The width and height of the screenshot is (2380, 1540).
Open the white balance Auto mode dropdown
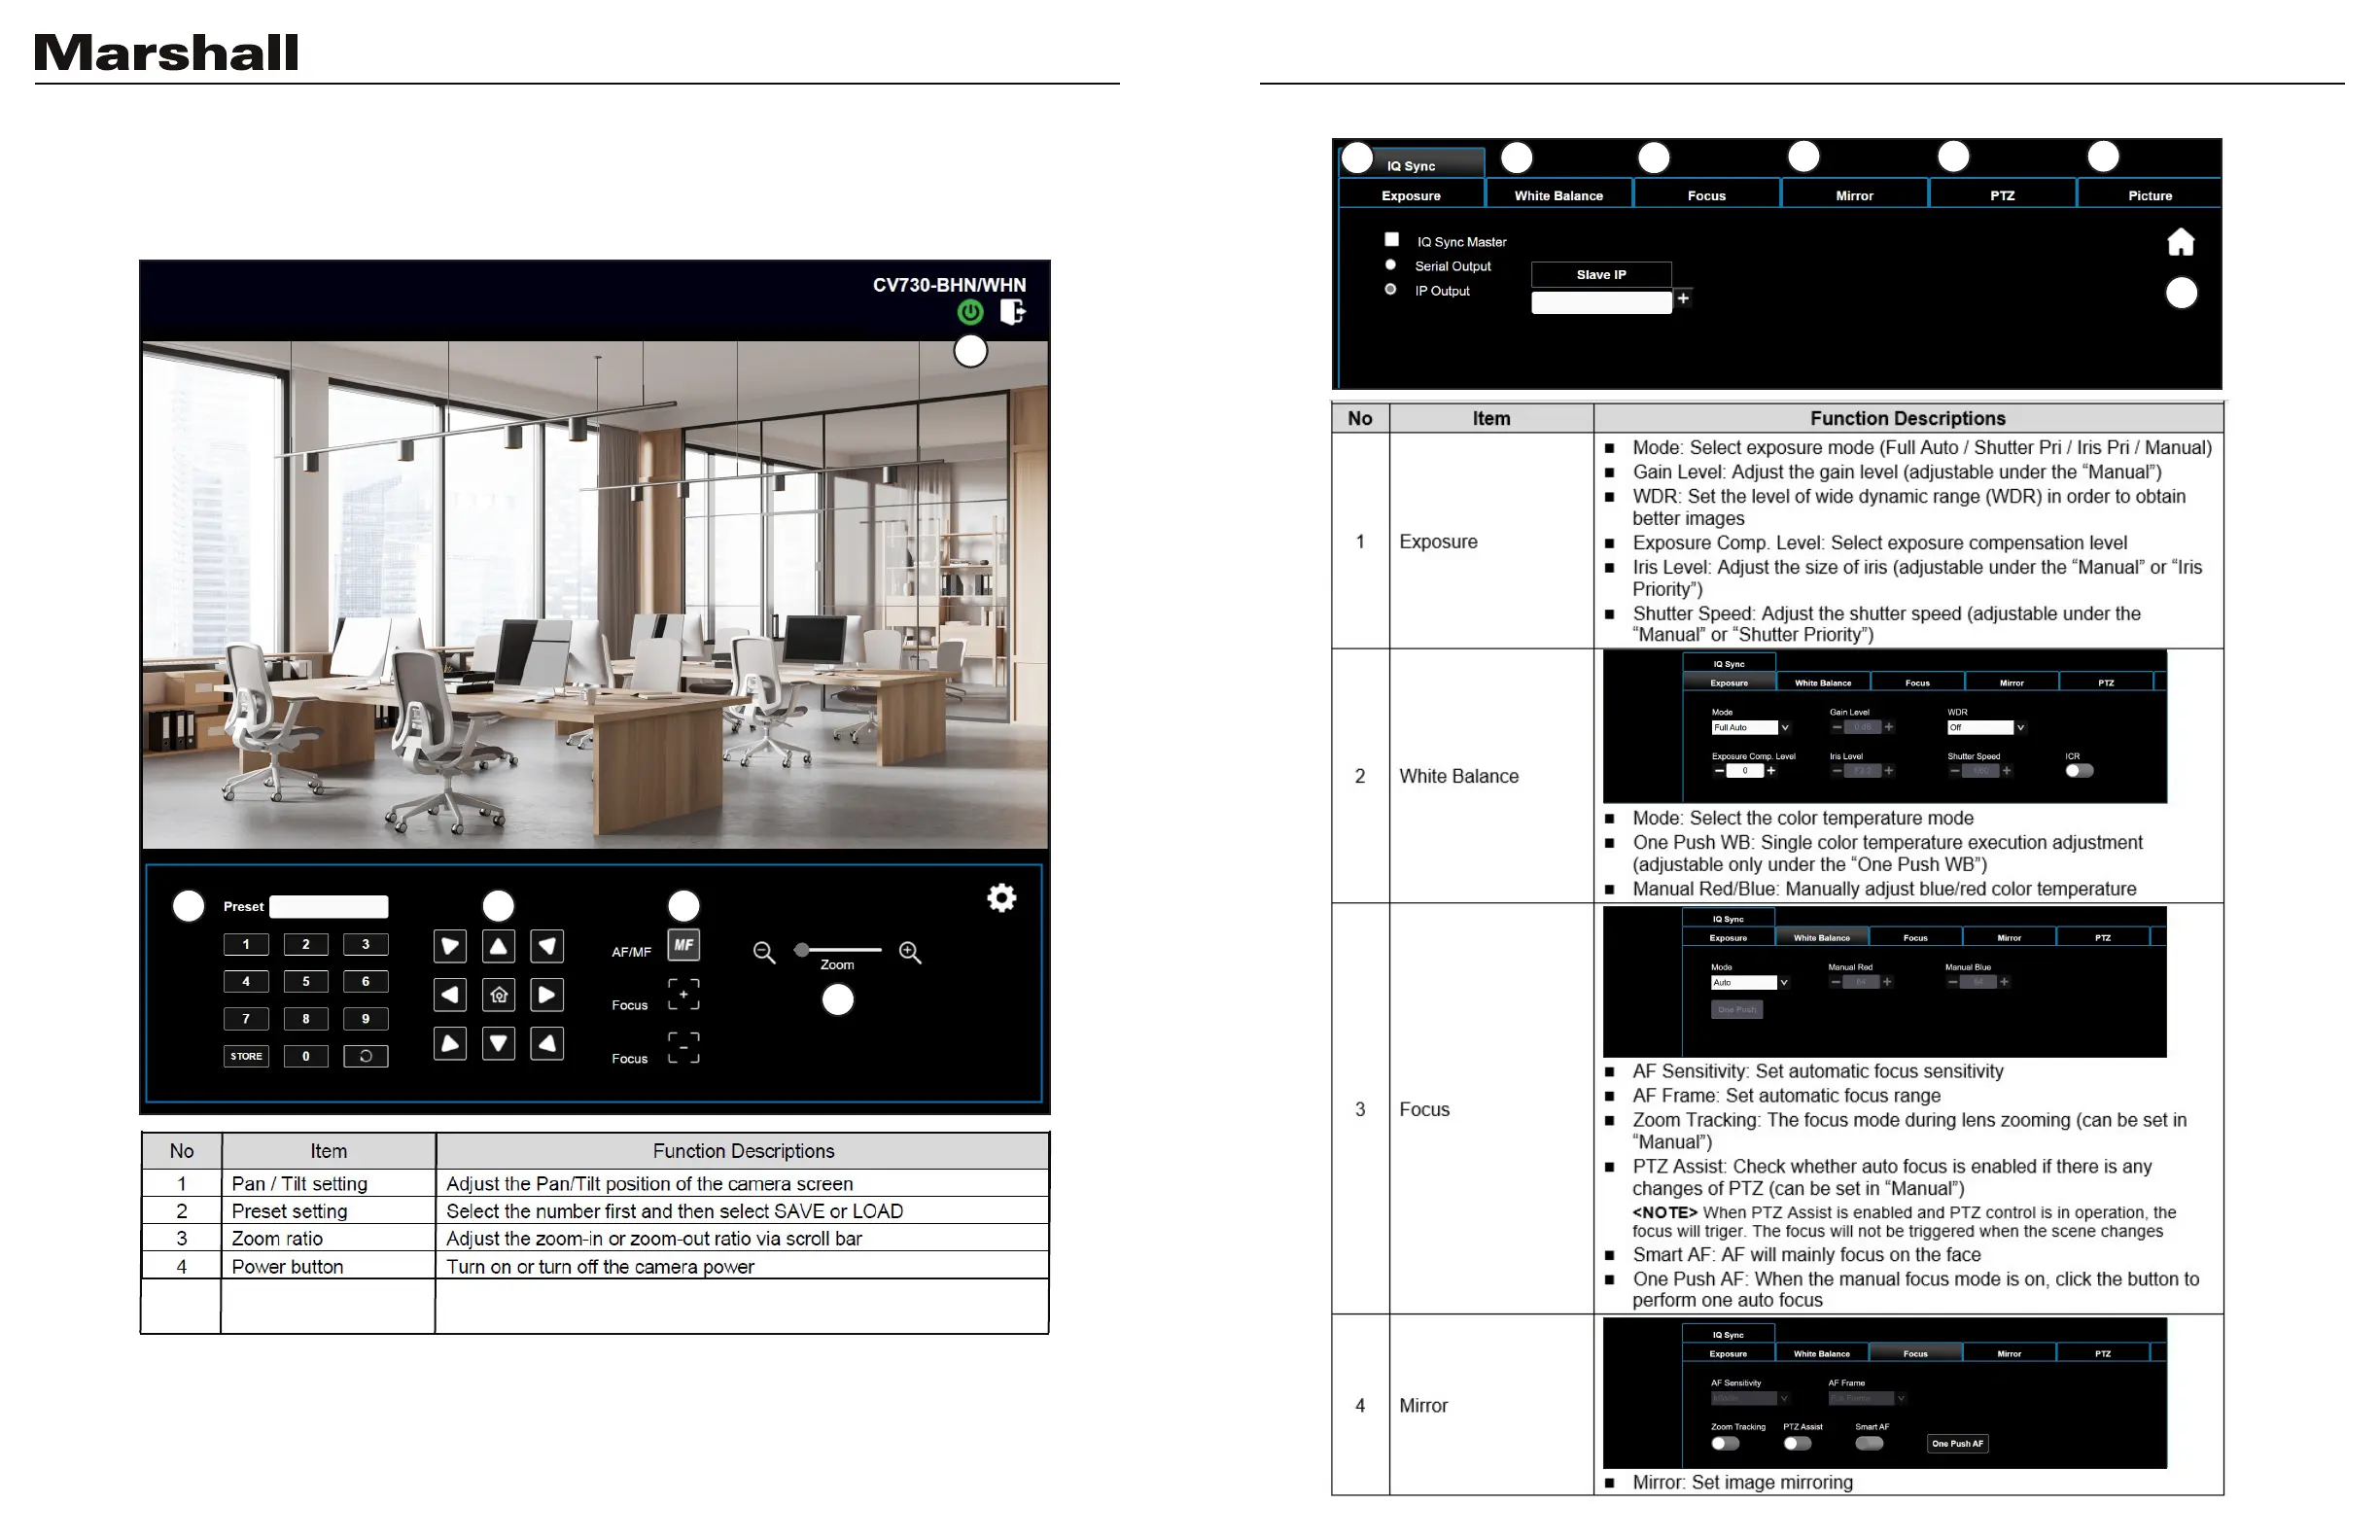(x=1748, y=983)
